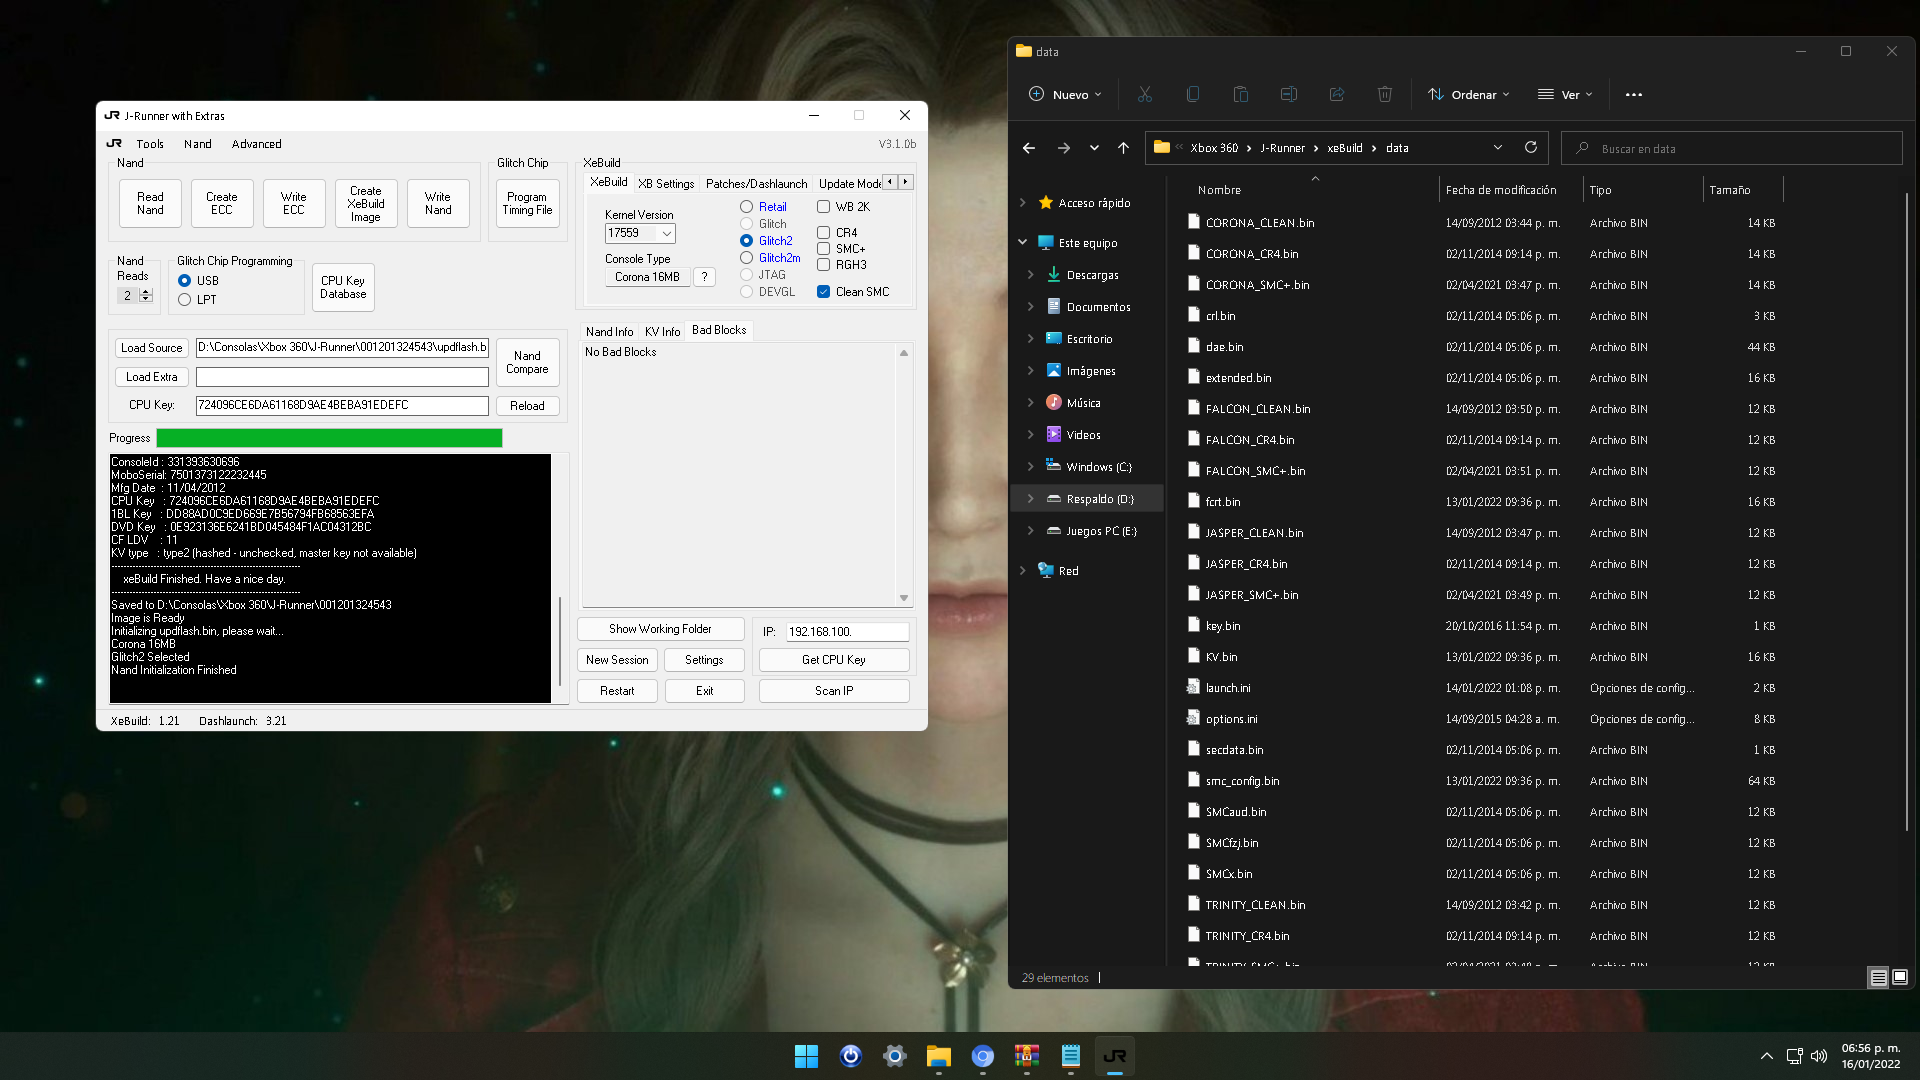Screen dimensions: 1920x1080
Task: Expand the Descargas tree node
Action: tap(1031, 275)
